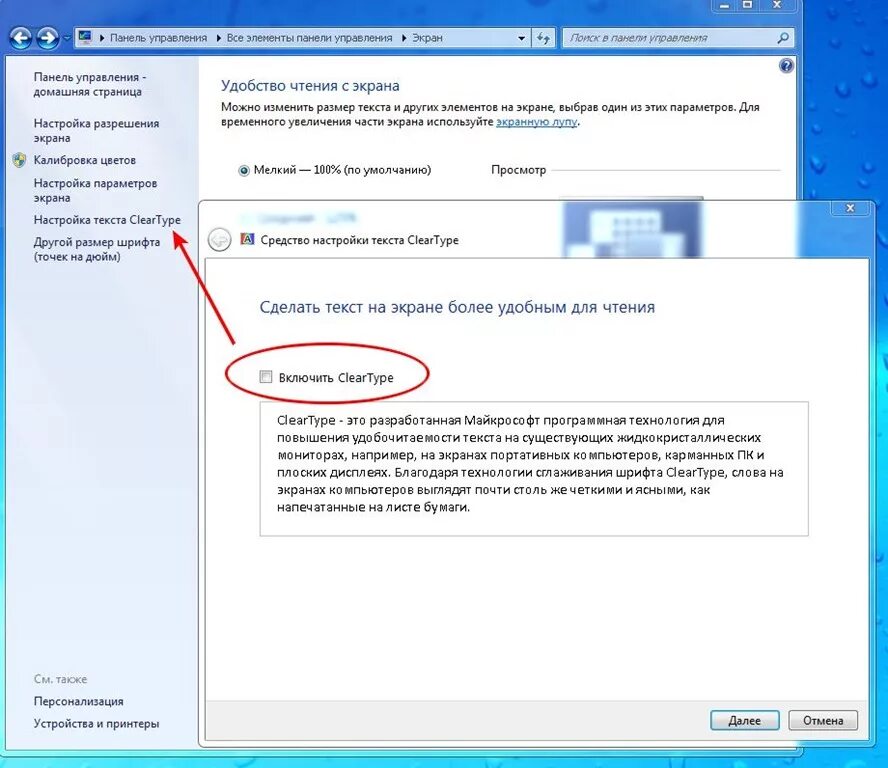Click 'Средство настройки текста ClearType' title text

tap(360, 240)
